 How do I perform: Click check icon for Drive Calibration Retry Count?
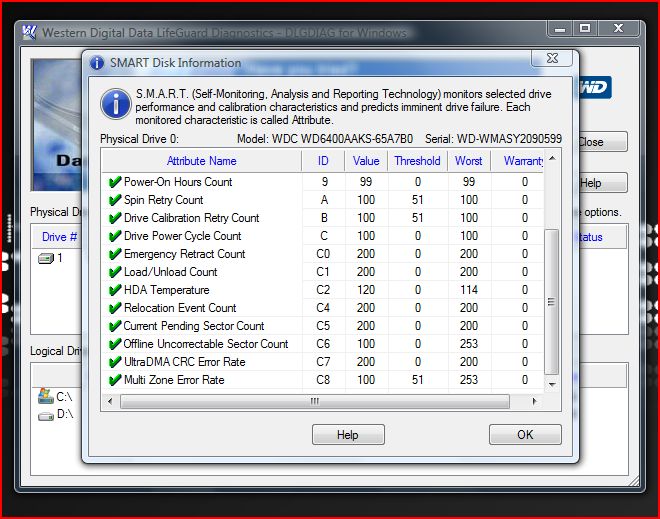[x=114, y=218]
